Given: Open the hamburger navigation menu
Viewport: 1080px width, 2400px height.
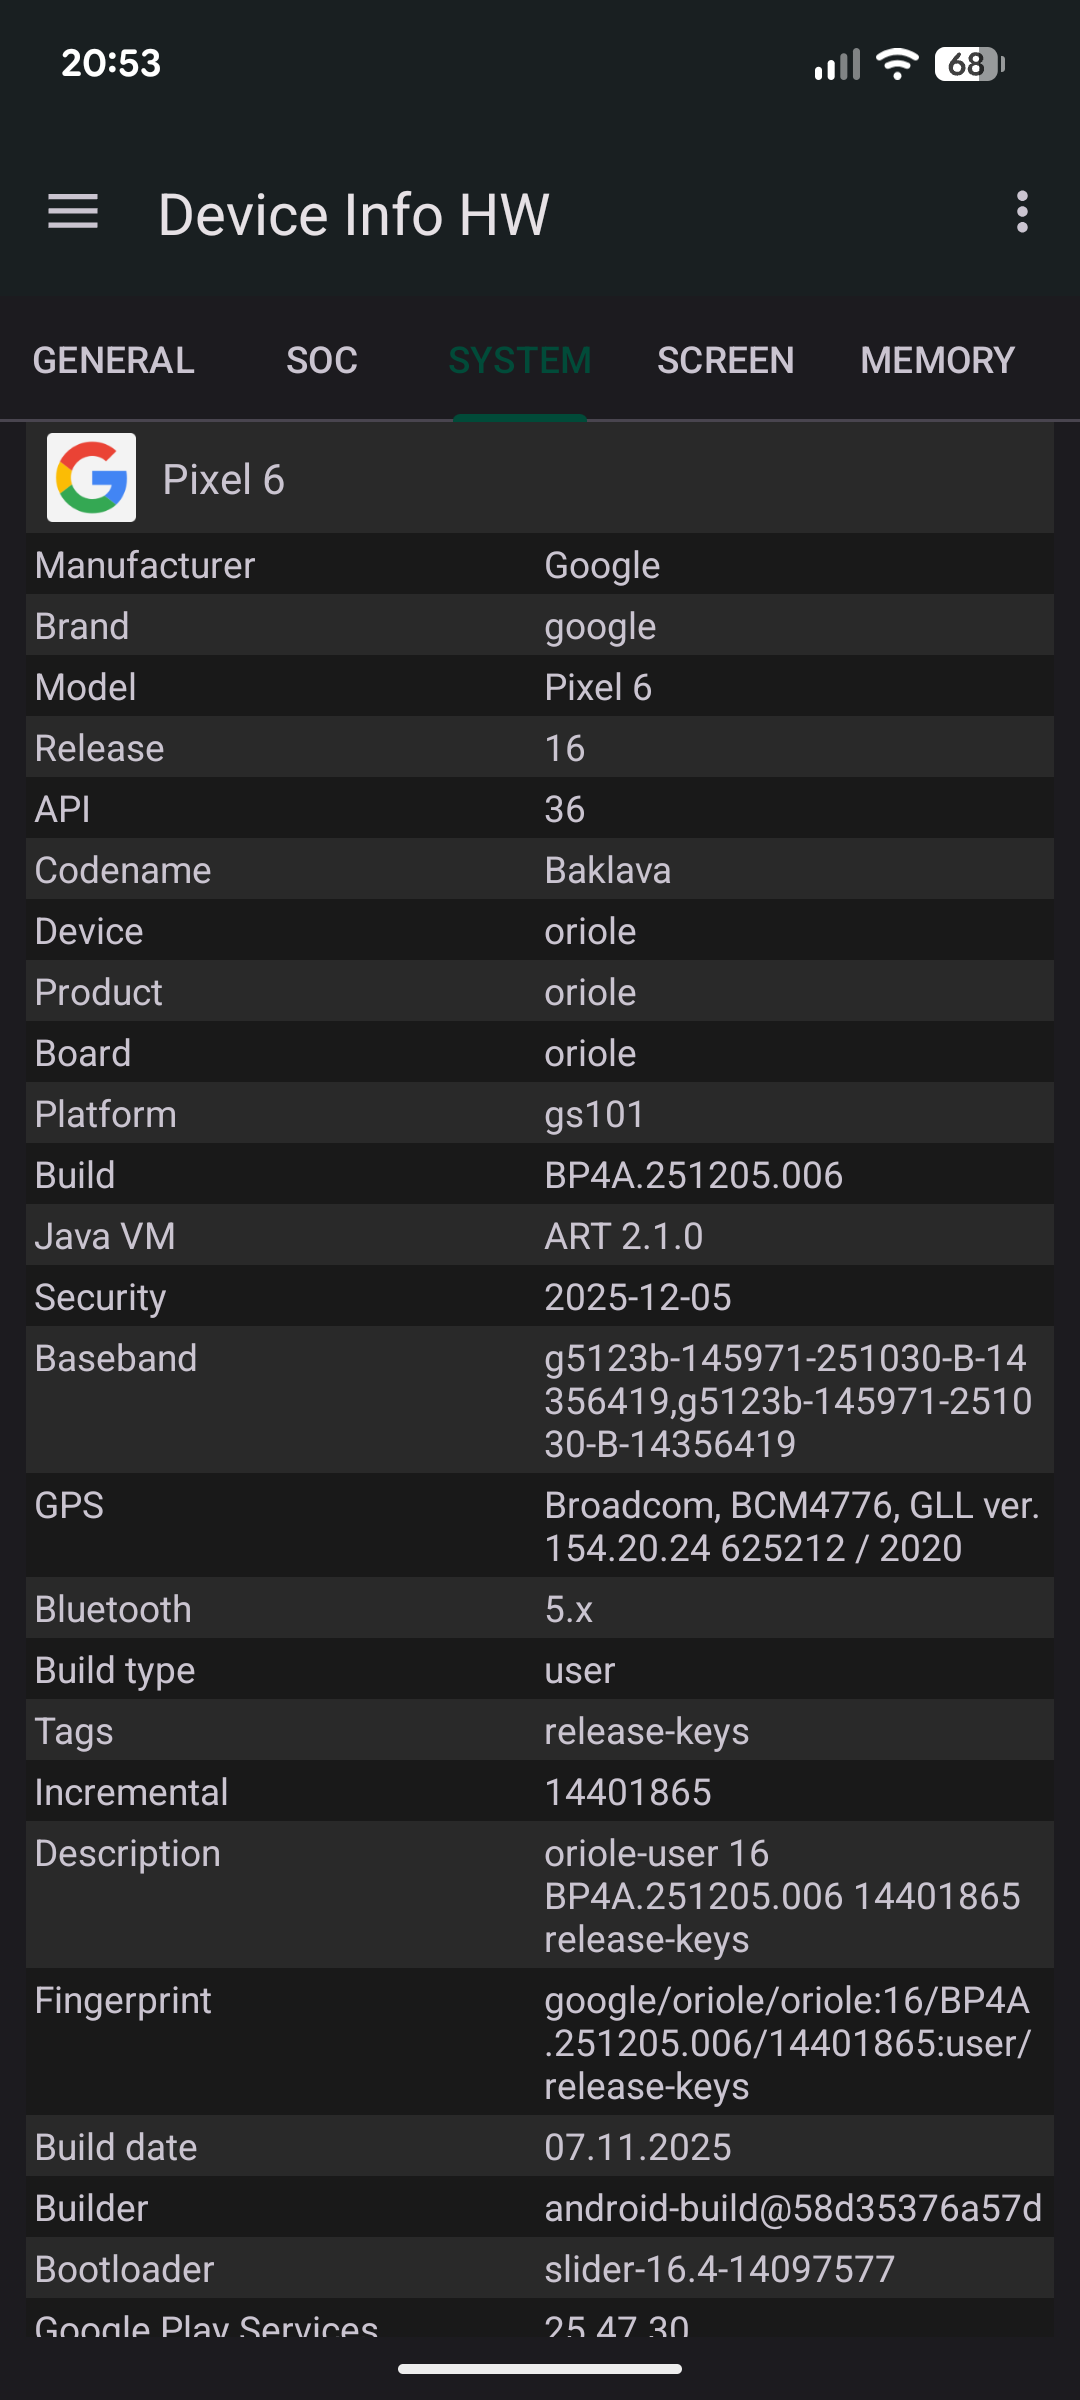Looking at the screenshot, I should click(x=73, y=212).
